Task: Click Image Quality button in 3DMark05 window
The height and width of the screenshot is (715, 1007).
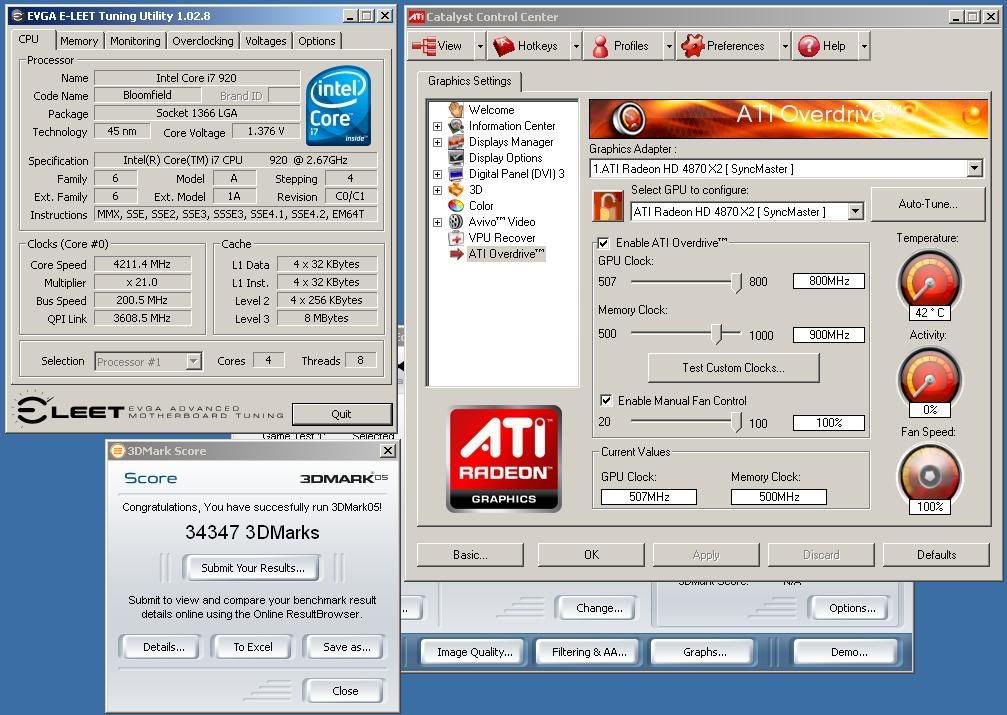Action: tap(475, 652)
